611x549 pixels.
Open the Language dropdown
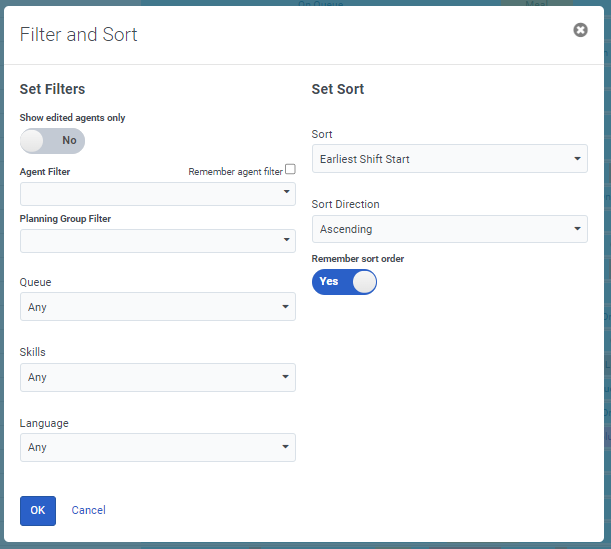coord(157,447)
